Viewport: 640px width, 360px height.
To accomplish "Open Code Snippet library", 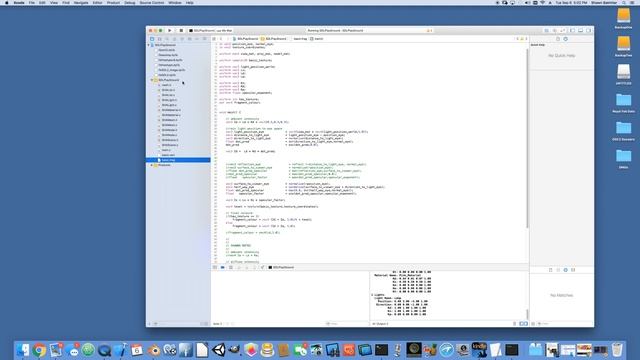I will [x=558, y=270].
